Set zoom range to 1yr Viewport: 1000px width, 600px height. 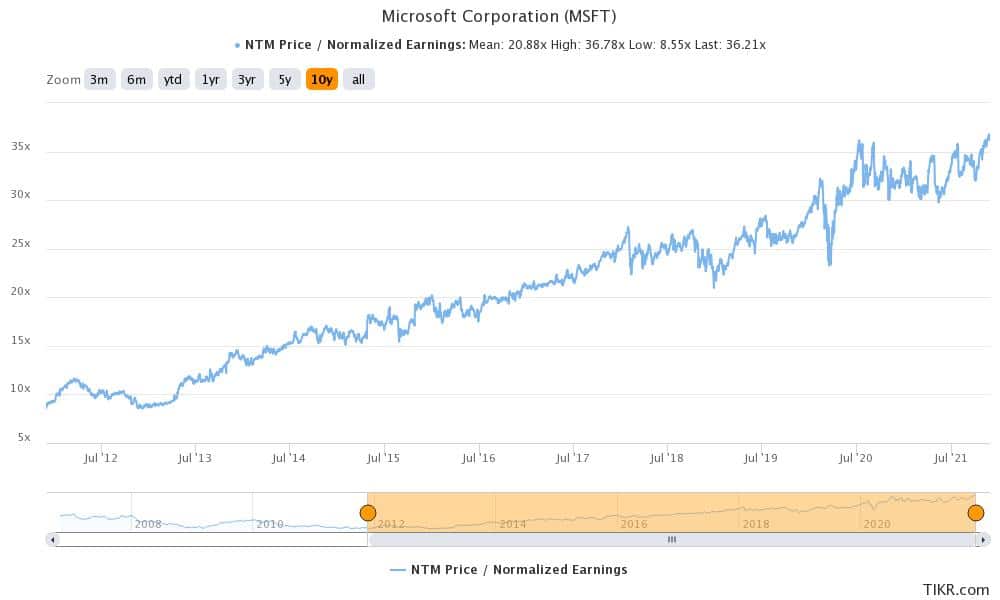coord(210,80)
